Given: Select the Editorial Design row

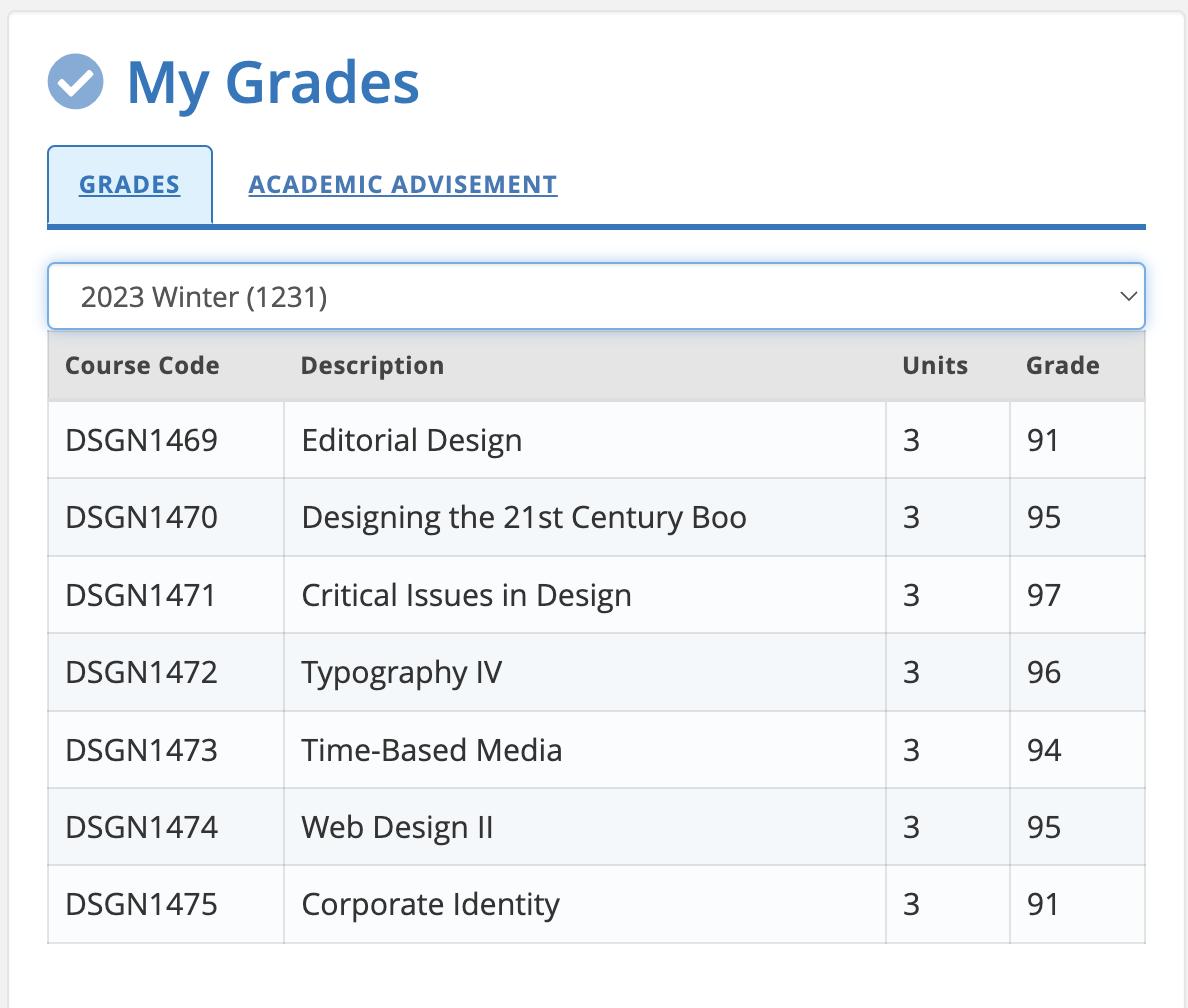Looking at the screenshot, I should [411, 440].
